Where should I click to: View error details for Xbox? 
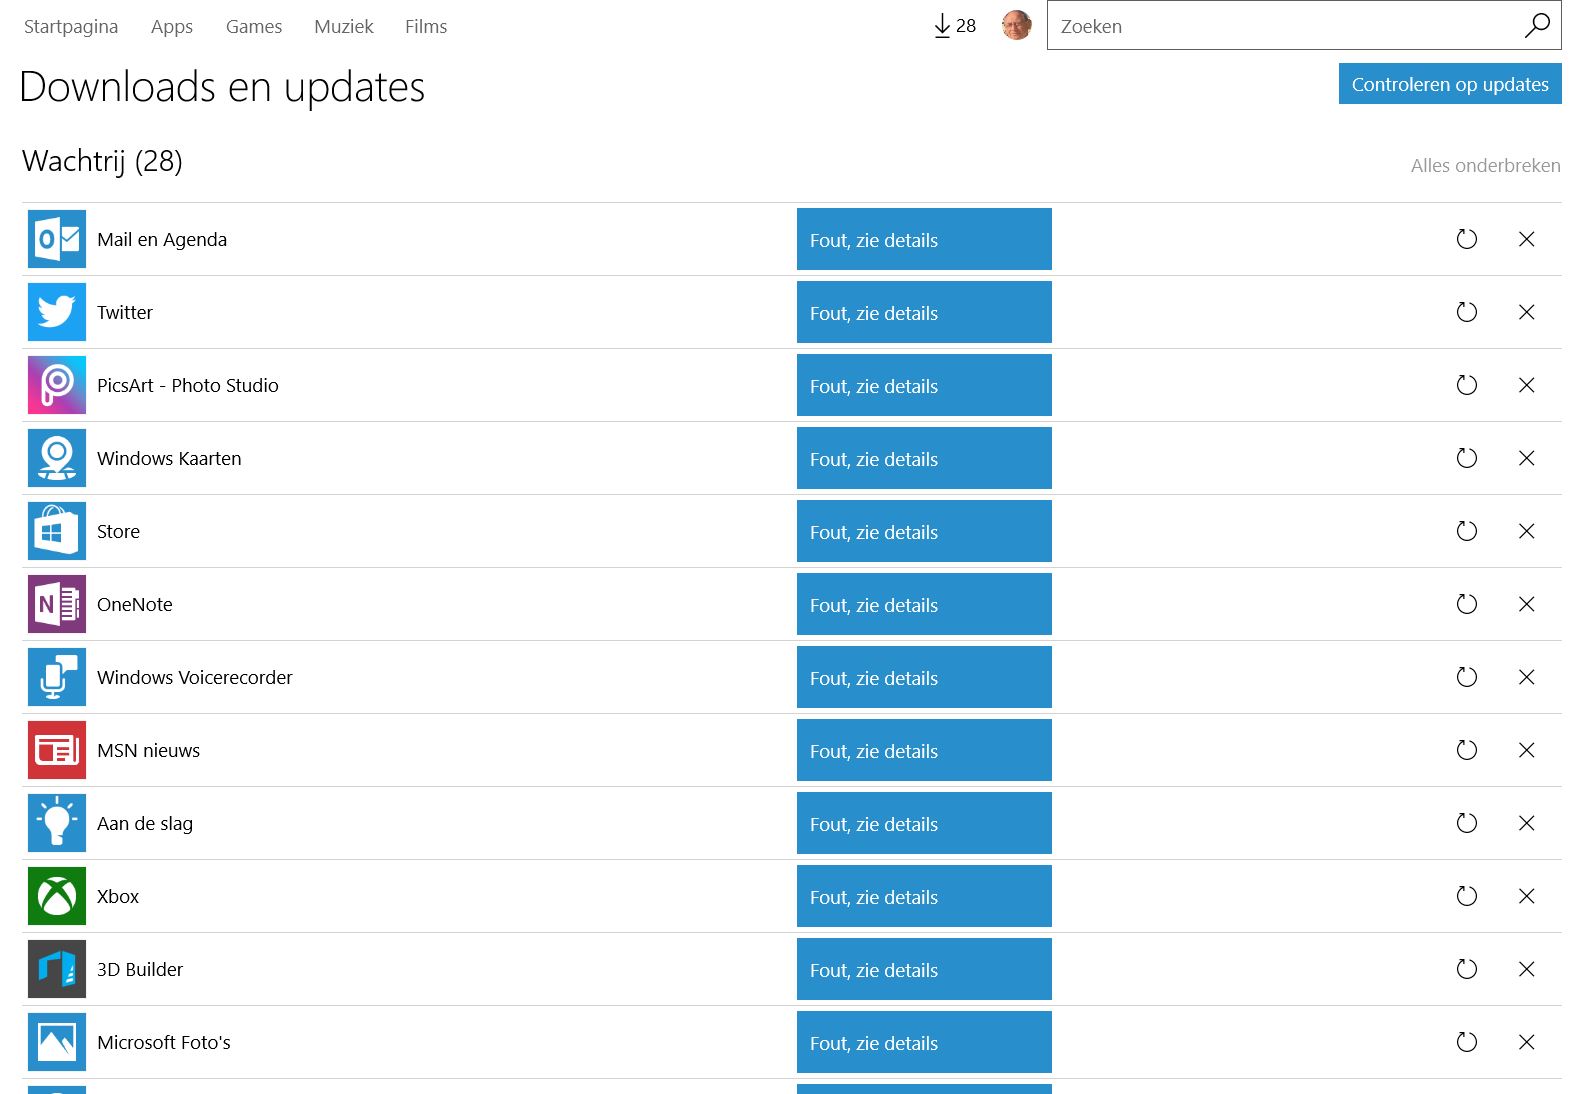click(x=924, y=896)
